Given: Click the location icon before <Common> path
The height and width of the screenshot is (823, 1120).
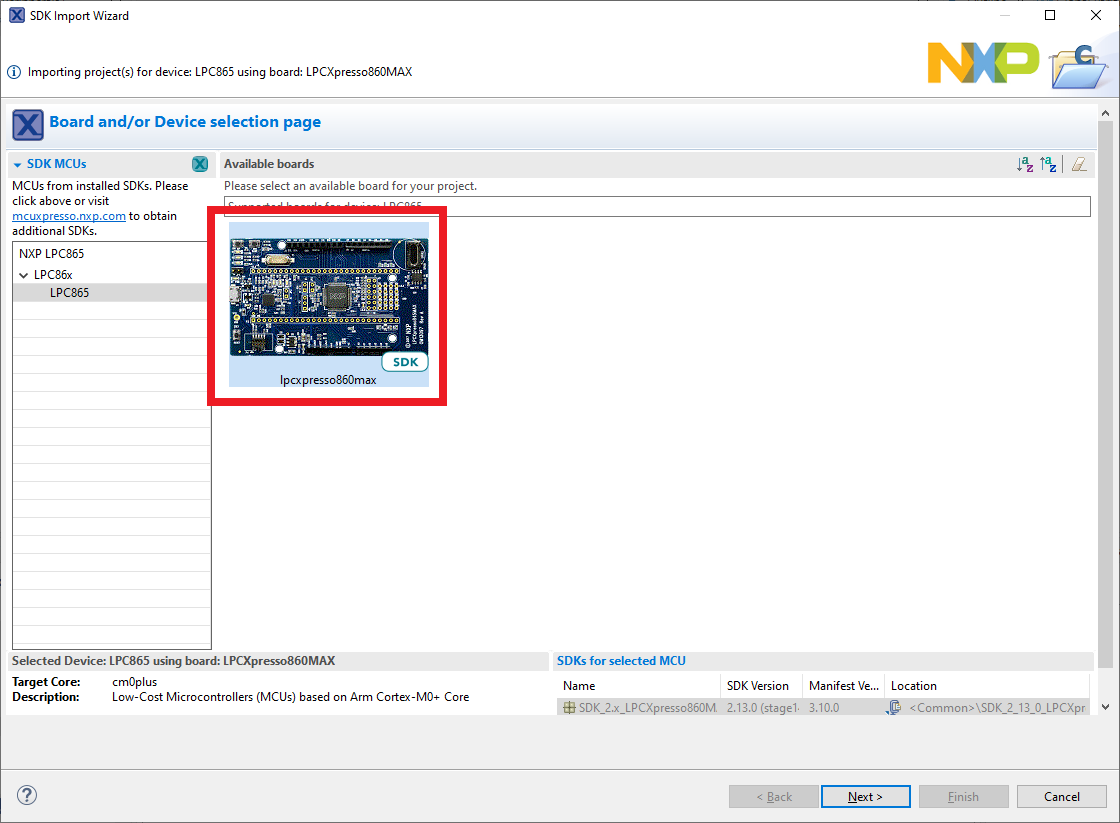Looking at the screenshot, I should tap(896, 708).
